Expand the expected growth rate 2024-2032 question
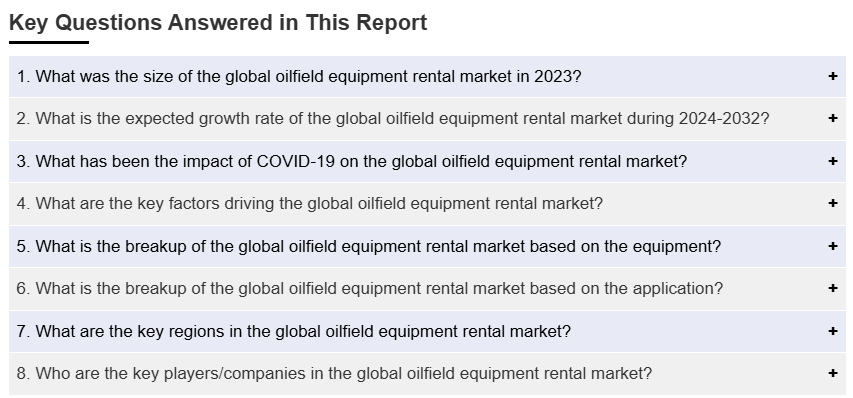This screenshot has height=398, width=853. [427, 119]
